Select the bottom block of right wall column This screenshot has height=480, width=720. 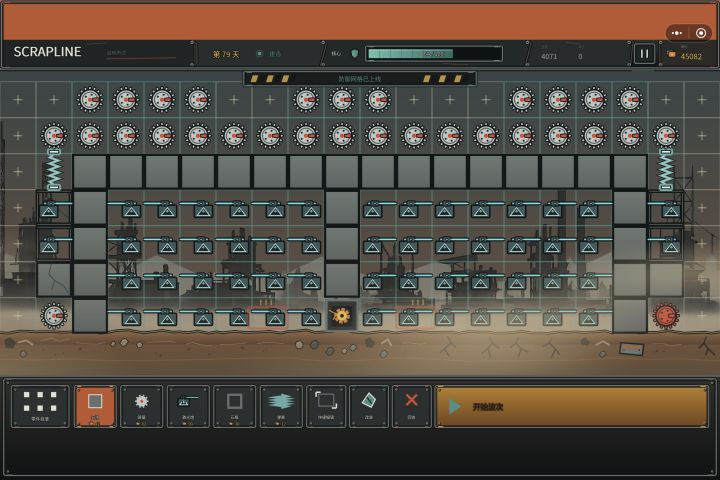pos(630,316)
